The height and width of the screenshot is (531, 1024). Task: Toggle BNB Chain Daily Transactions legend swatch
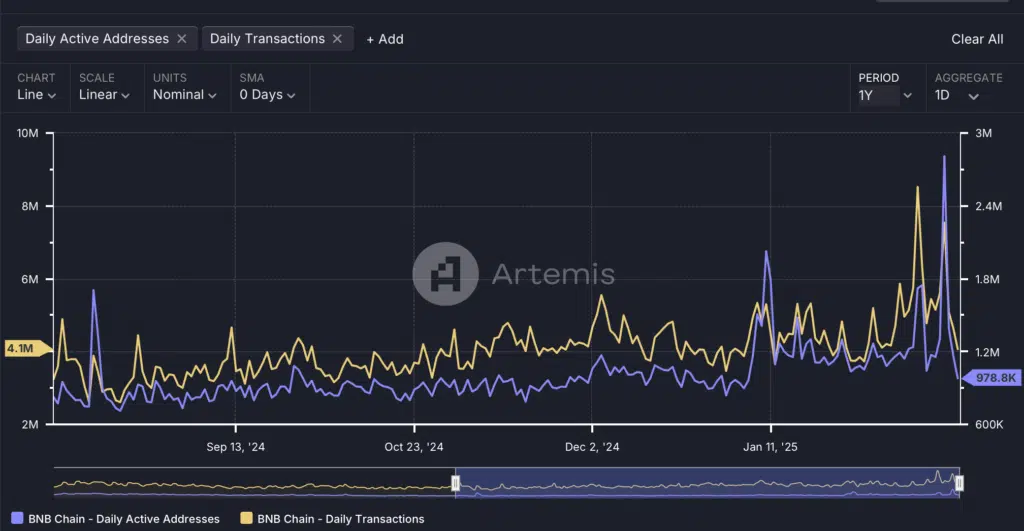(246, 519)
